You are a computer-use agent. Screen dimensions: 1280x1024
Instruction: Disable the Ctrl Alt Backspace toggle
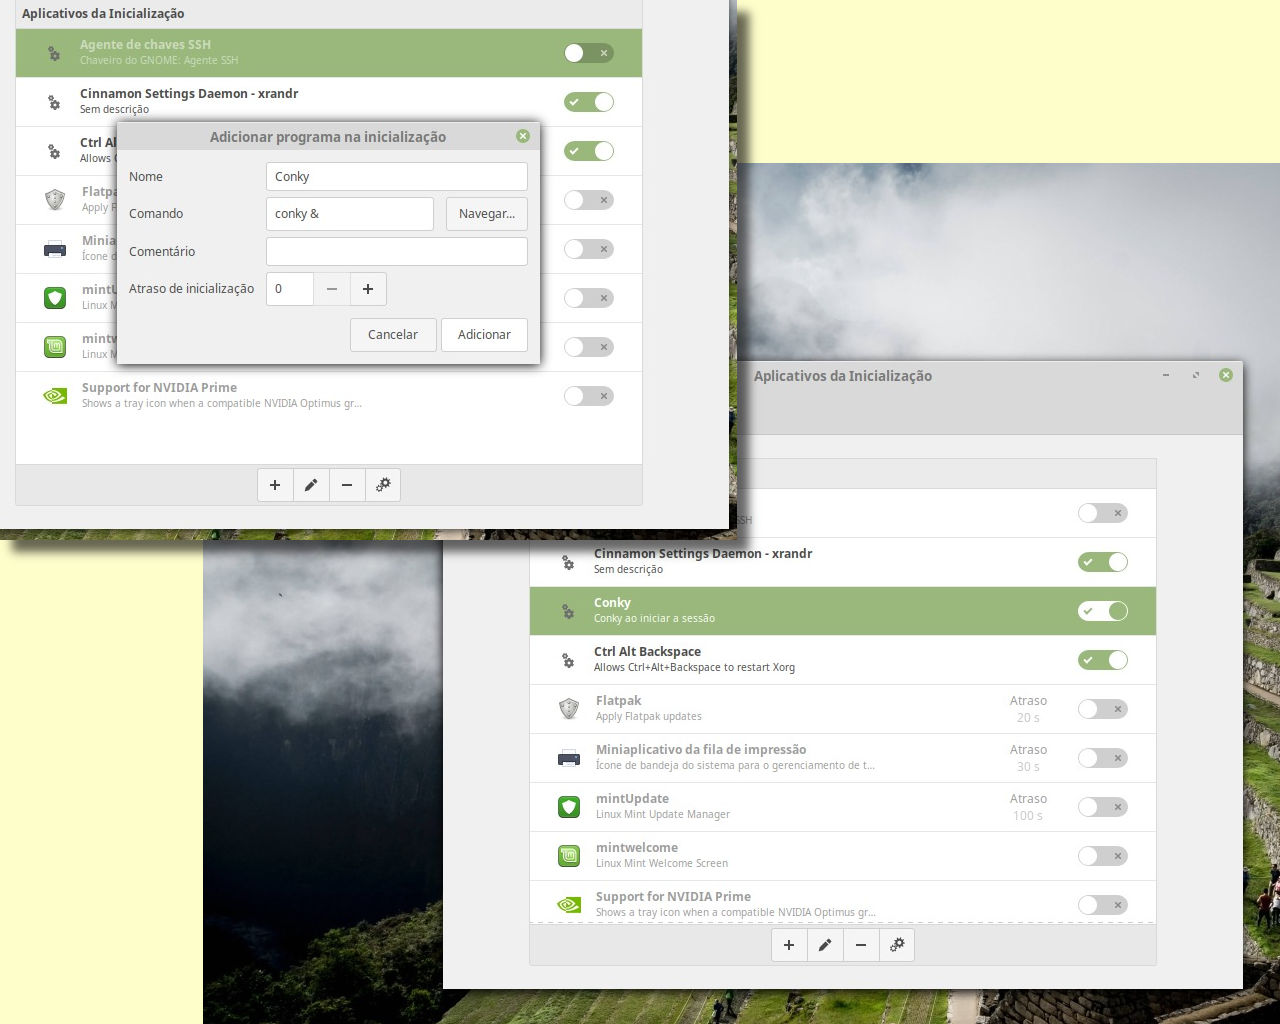1102,659
